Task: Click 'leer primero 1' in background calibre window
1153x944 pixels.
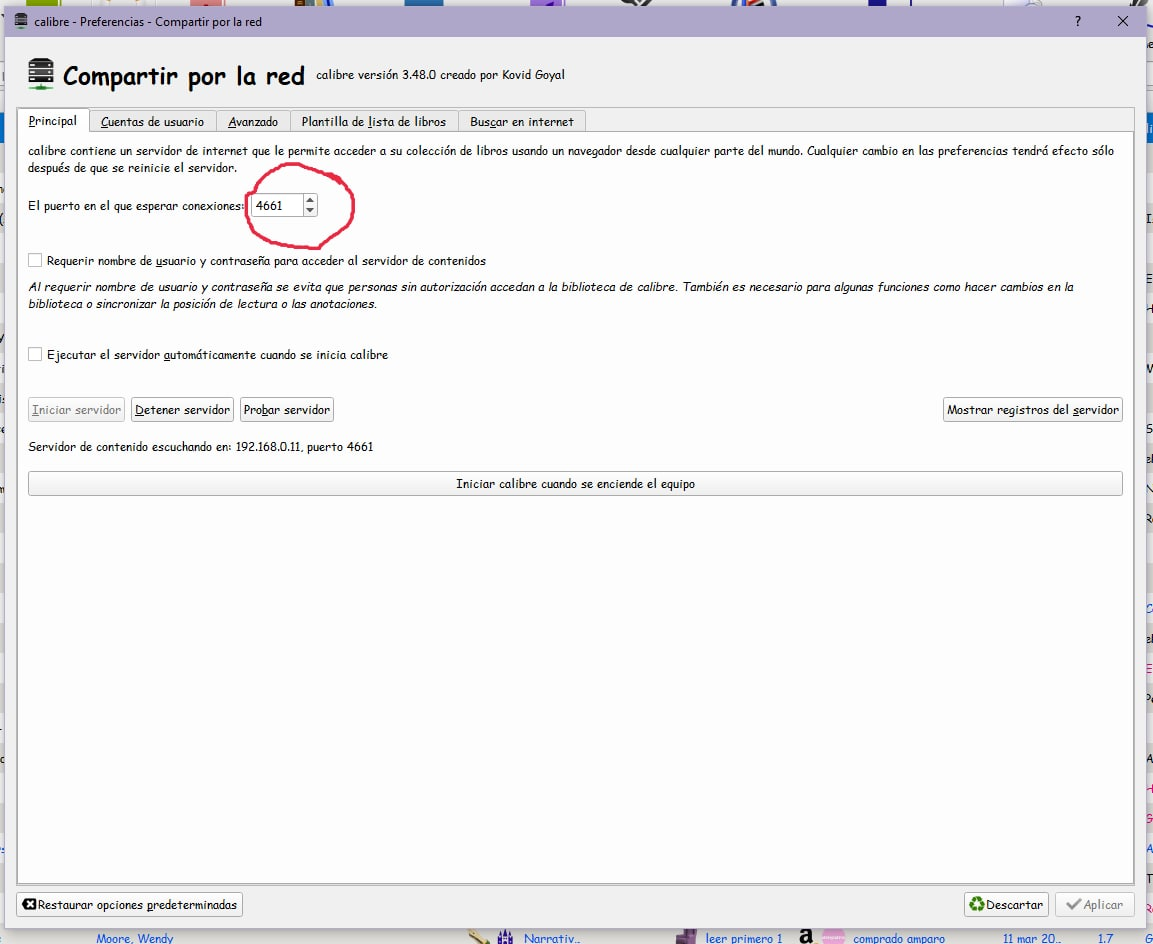Action: (743, 938)
